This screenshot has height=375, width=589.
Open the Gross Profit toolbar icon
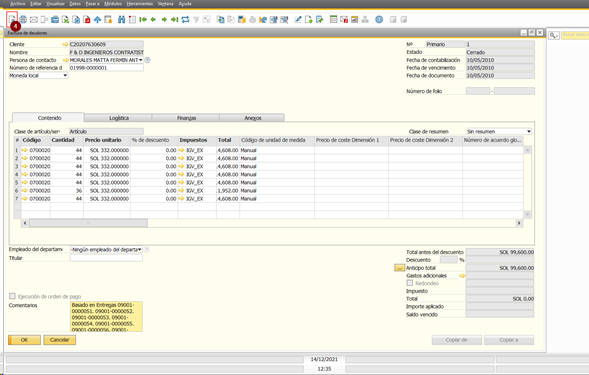242,19
